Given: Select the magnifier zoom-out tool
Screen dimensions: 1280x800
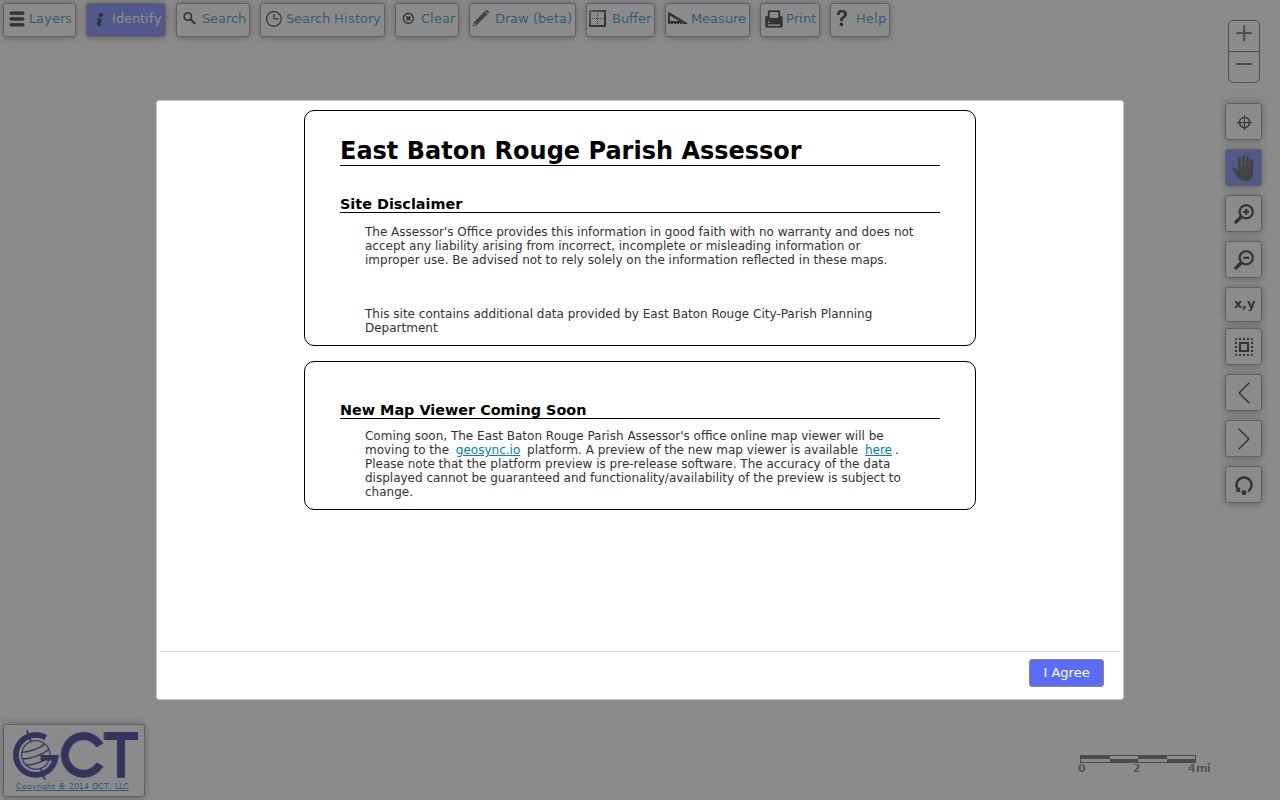Looking at the screenshot, I should (1244, 260).
